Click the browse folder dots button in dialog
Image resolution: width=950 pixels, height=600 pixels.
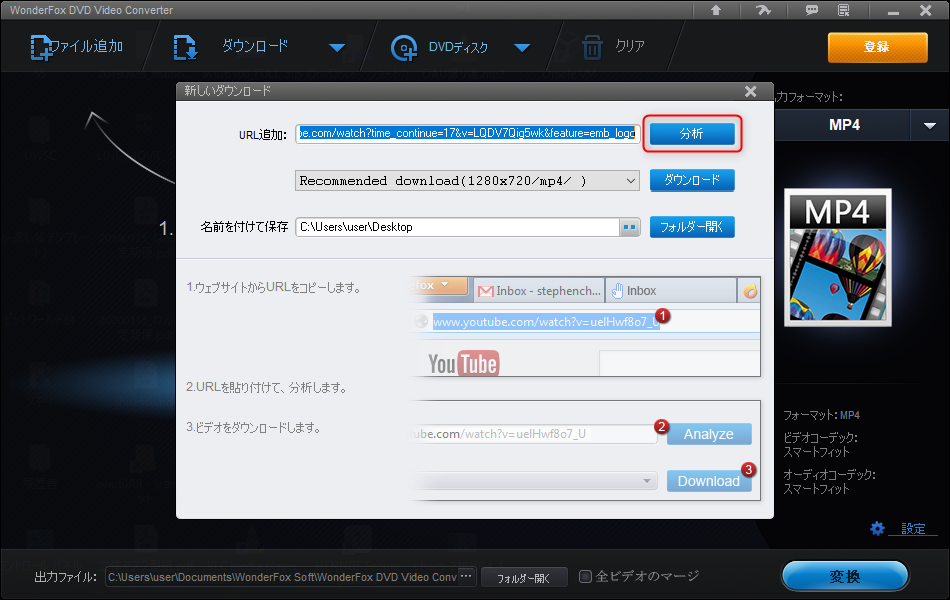coord(629,227)
